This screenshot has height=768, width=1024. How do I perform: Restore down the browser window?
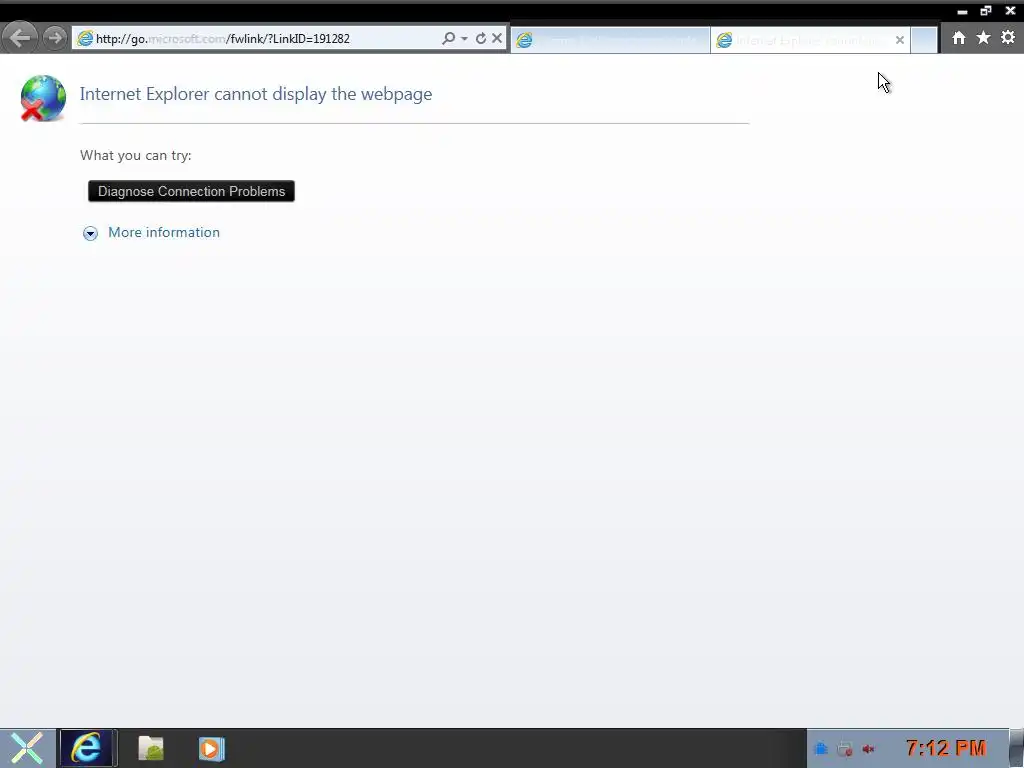click(x=986, y=10)
